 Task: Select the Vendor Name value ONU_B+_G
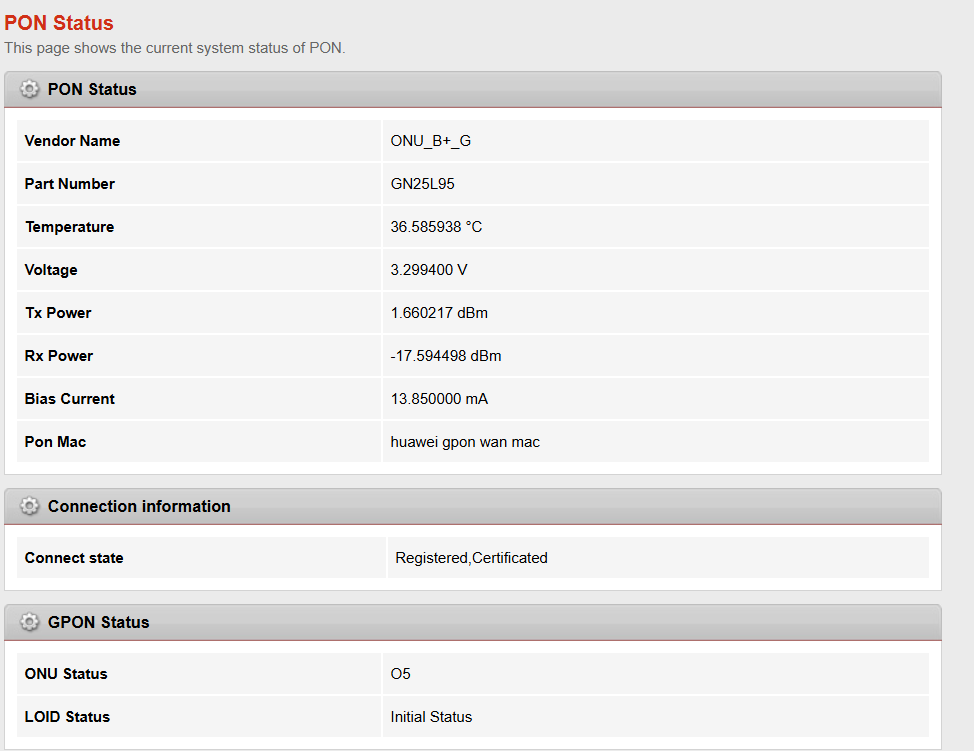[x=430, y=141]
